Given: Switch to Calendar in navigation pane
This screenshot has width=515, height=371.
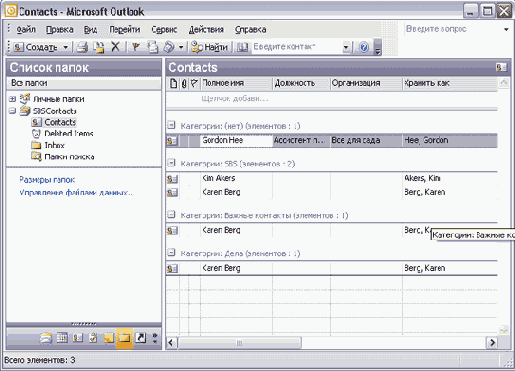Looking at the screenshot, I should [x=62, y=338].
